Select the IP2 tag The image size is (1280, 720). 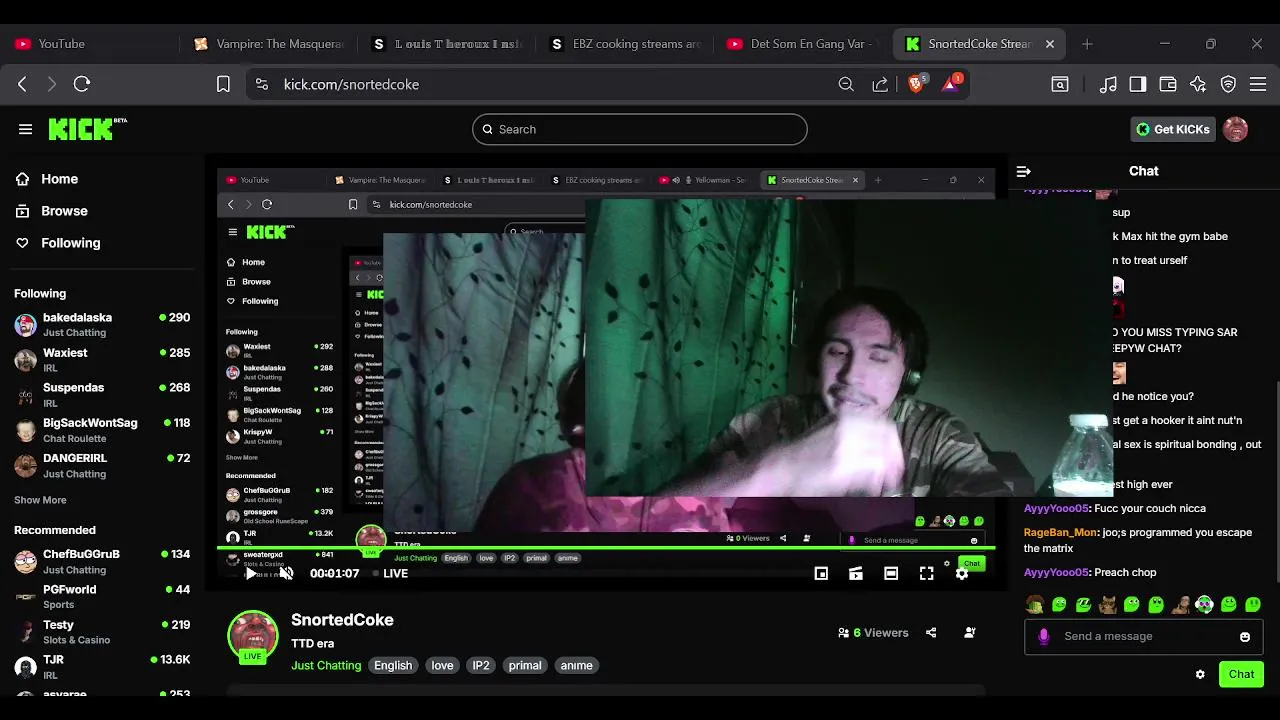tap(481, 665)
